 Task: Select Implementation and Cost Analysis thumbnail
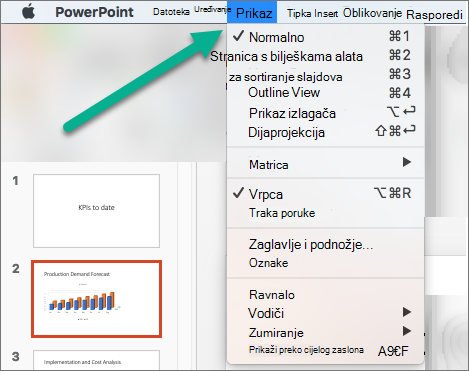pos(96,360)
